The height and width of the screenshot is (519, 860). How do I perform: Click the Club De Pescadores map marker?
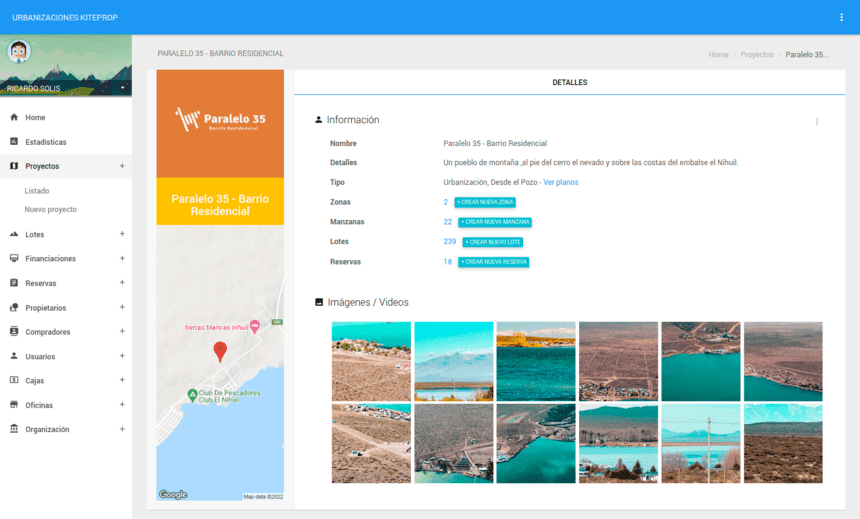tap(192, 395)
